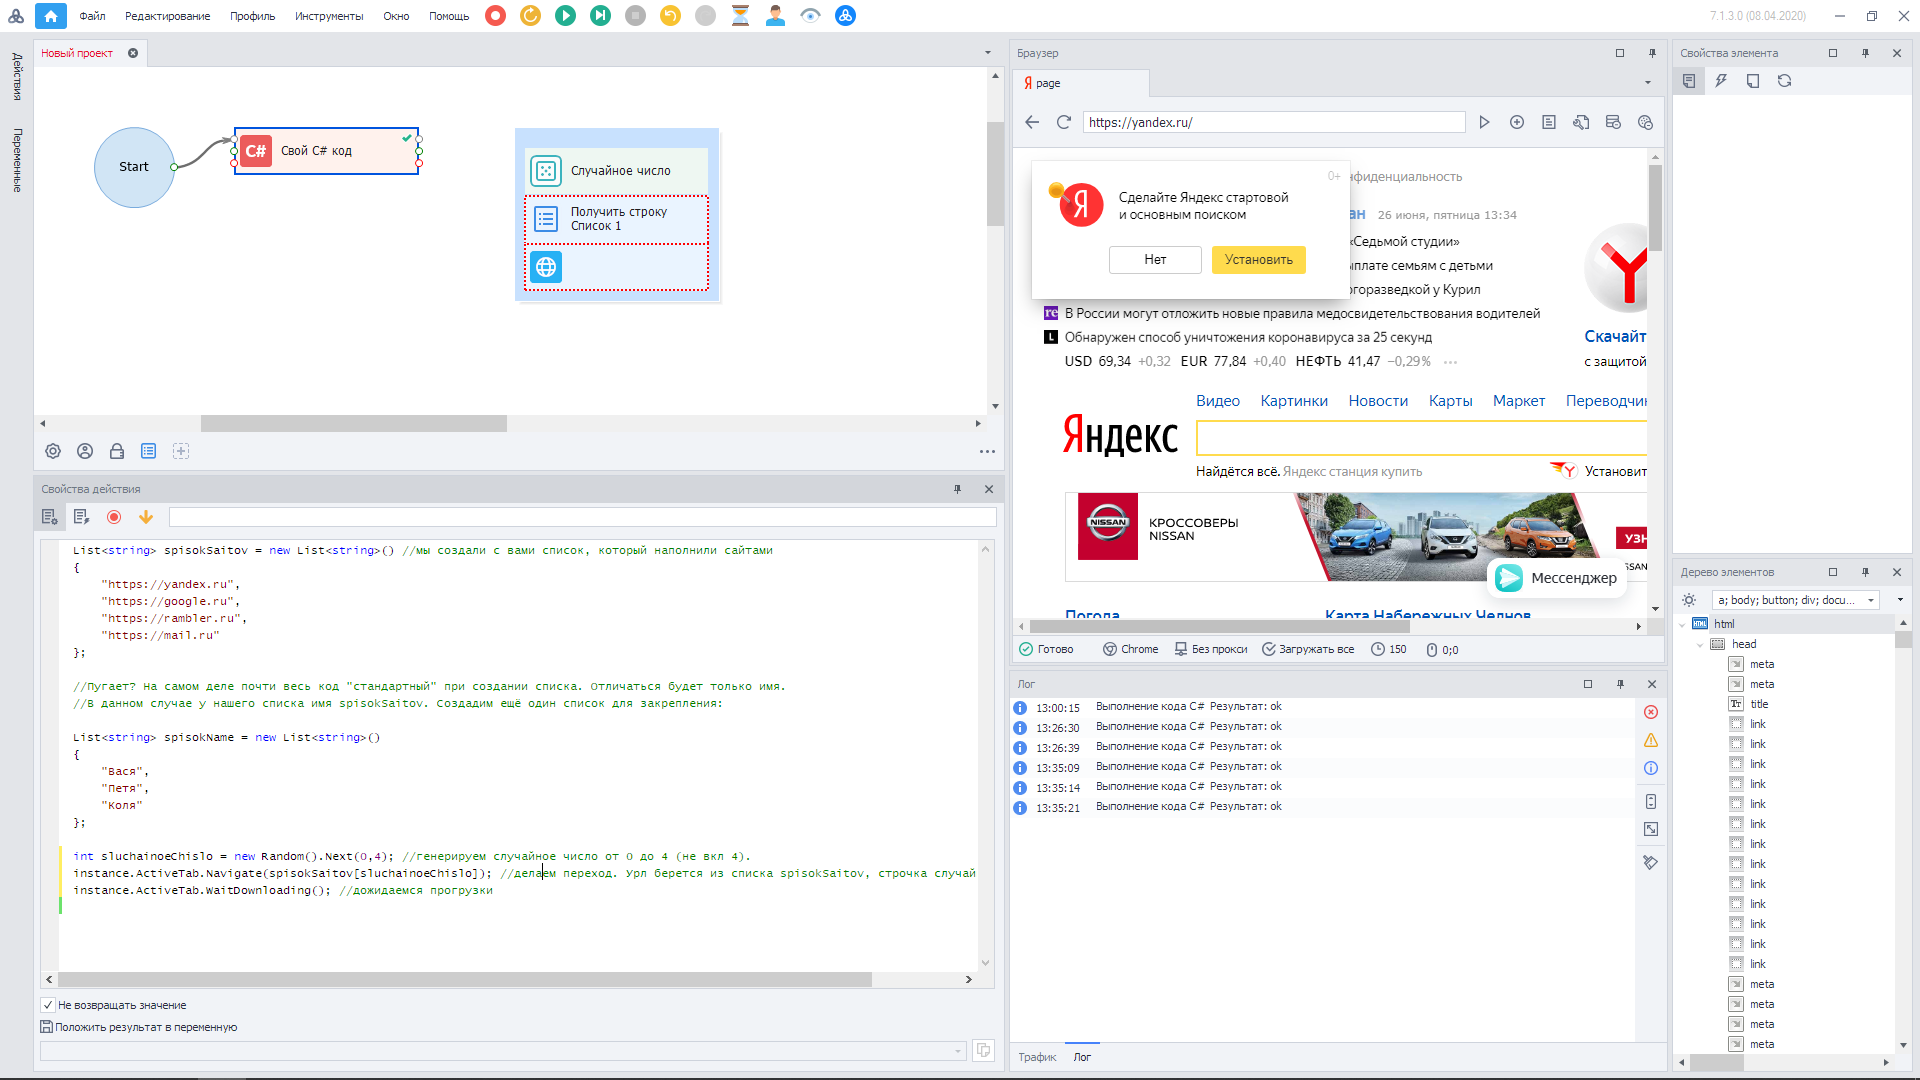Click the red error filter icon in log
Image resolution: width=1920 pixels, height=1080 pixels.
click(x=1651, y=712)
